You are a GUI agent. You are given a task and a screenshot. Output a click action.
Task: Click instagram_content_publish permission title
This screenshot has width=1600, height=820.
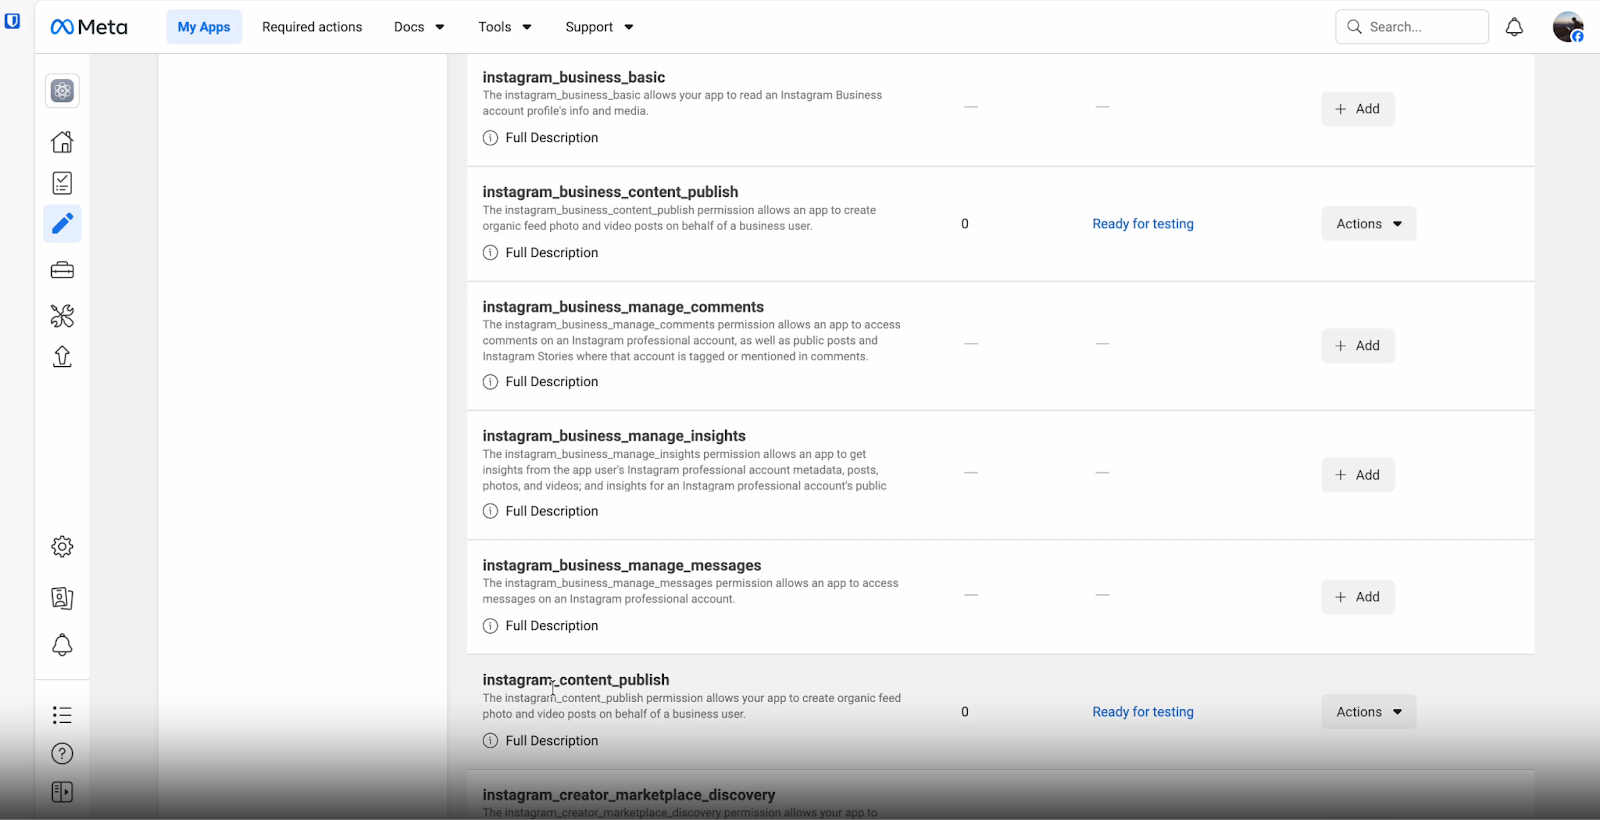click(x=576, y=680)
